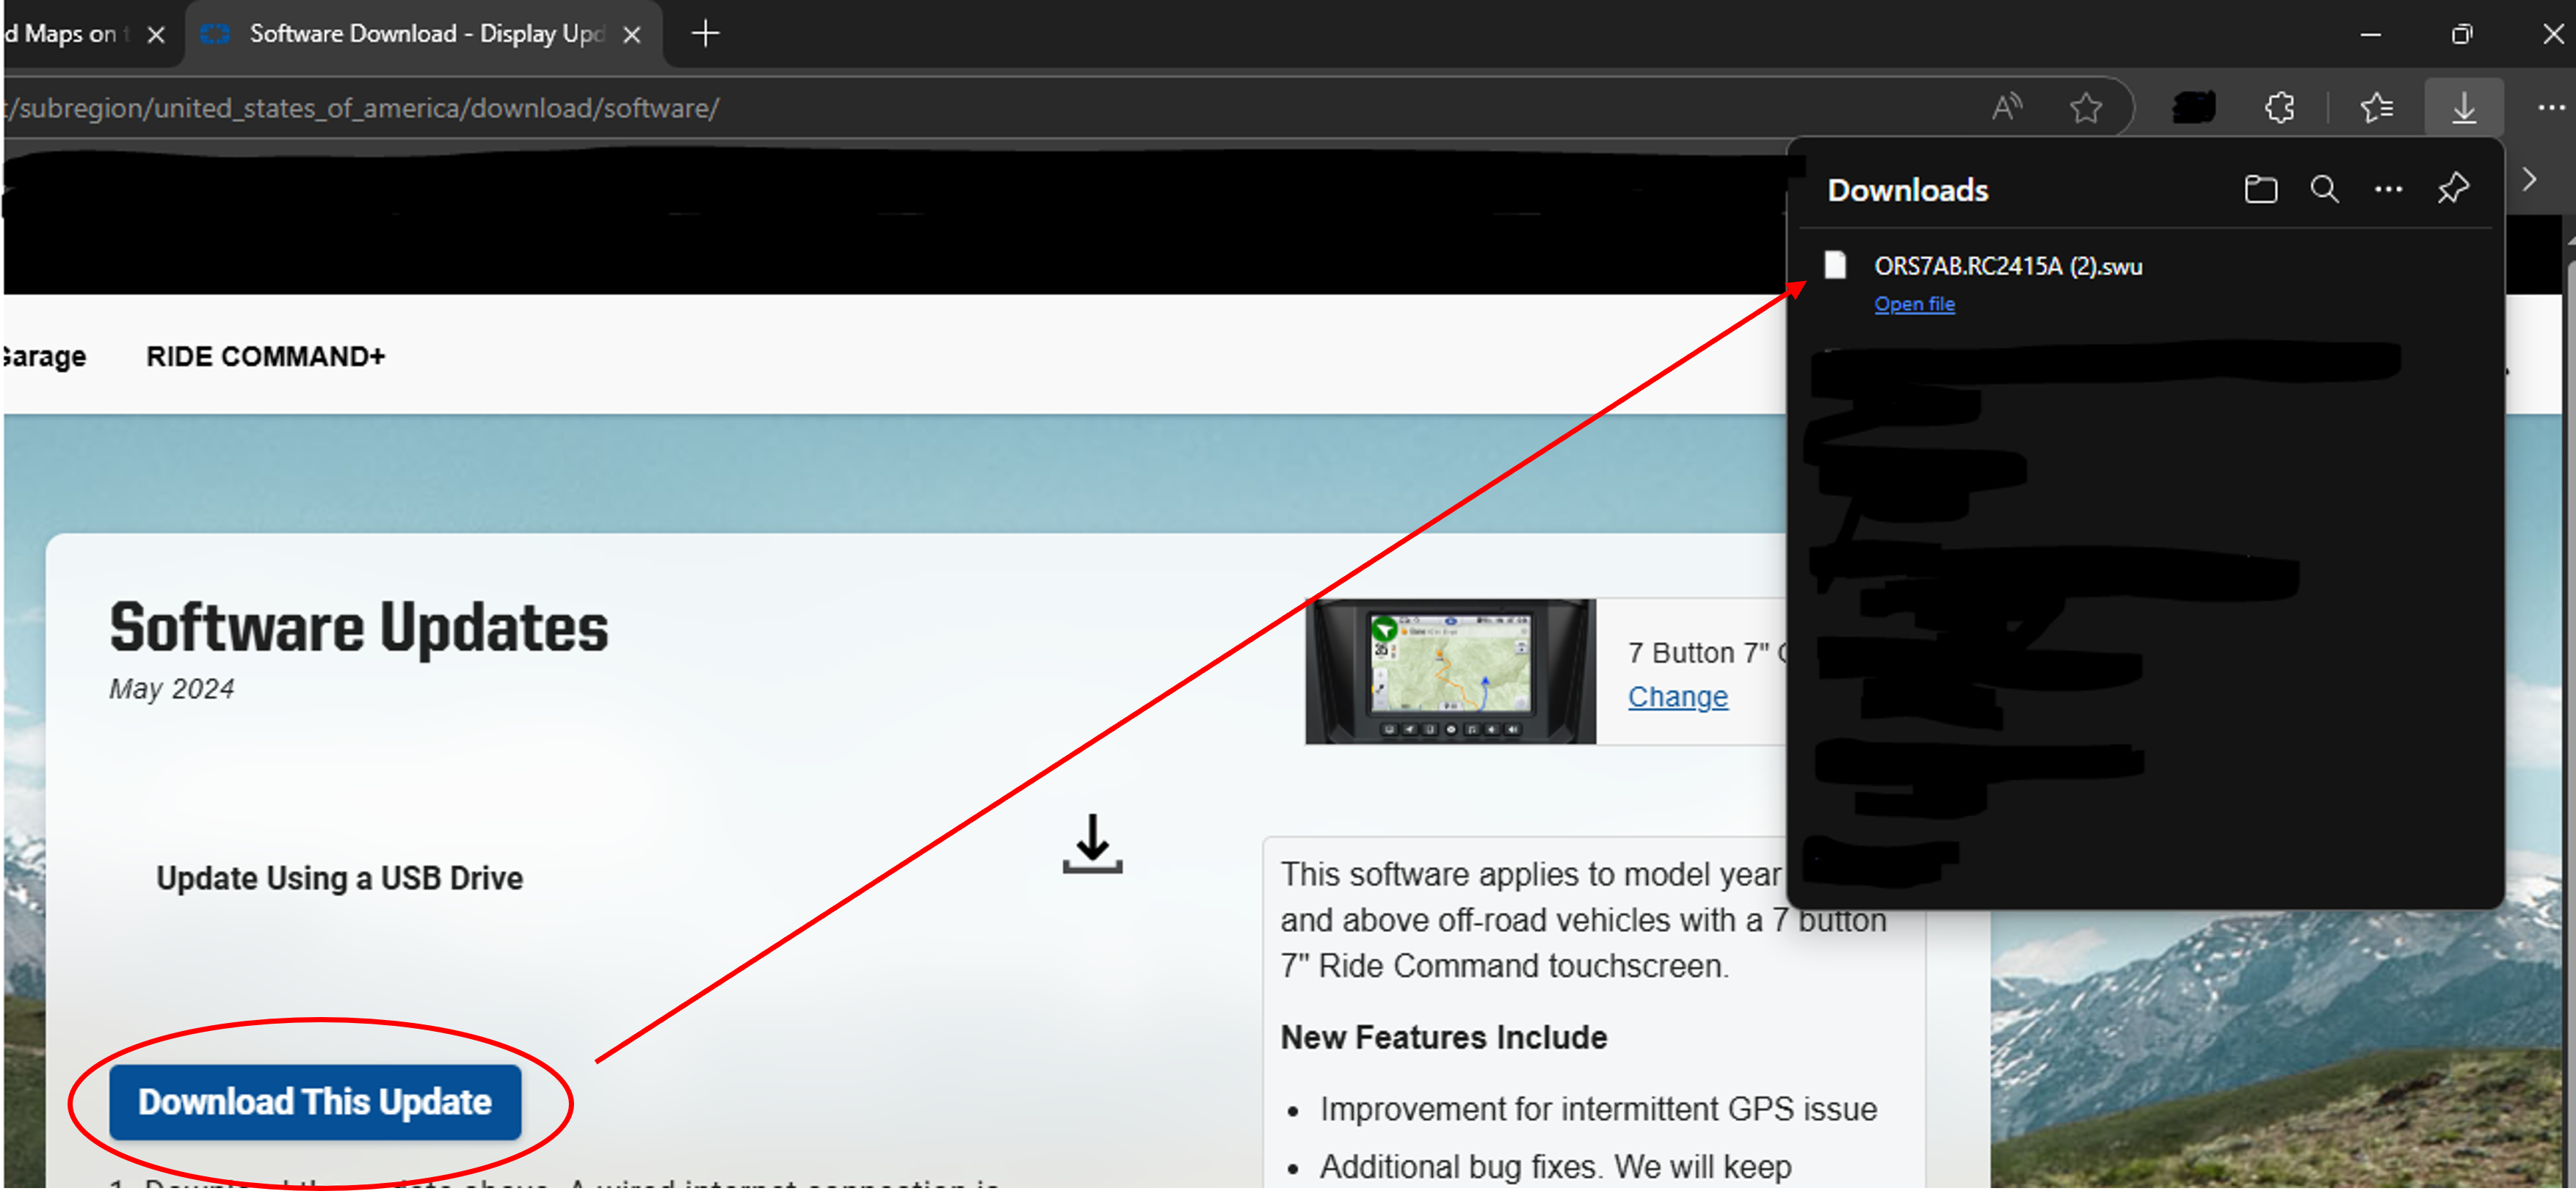
Task: Pin the Downloads panel
Action: (2453, 189)
